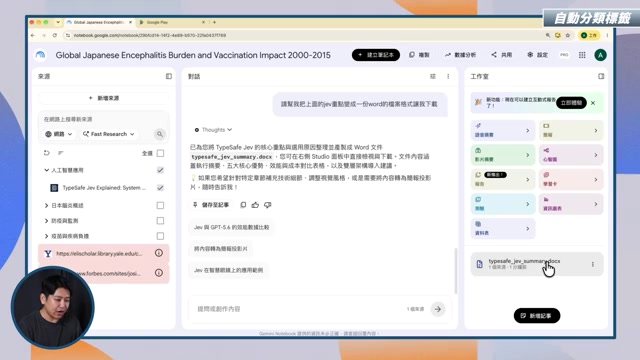Expand the 防疫與監測 group
The height and width of the screenshot is (360, 640).
[46, 221]
